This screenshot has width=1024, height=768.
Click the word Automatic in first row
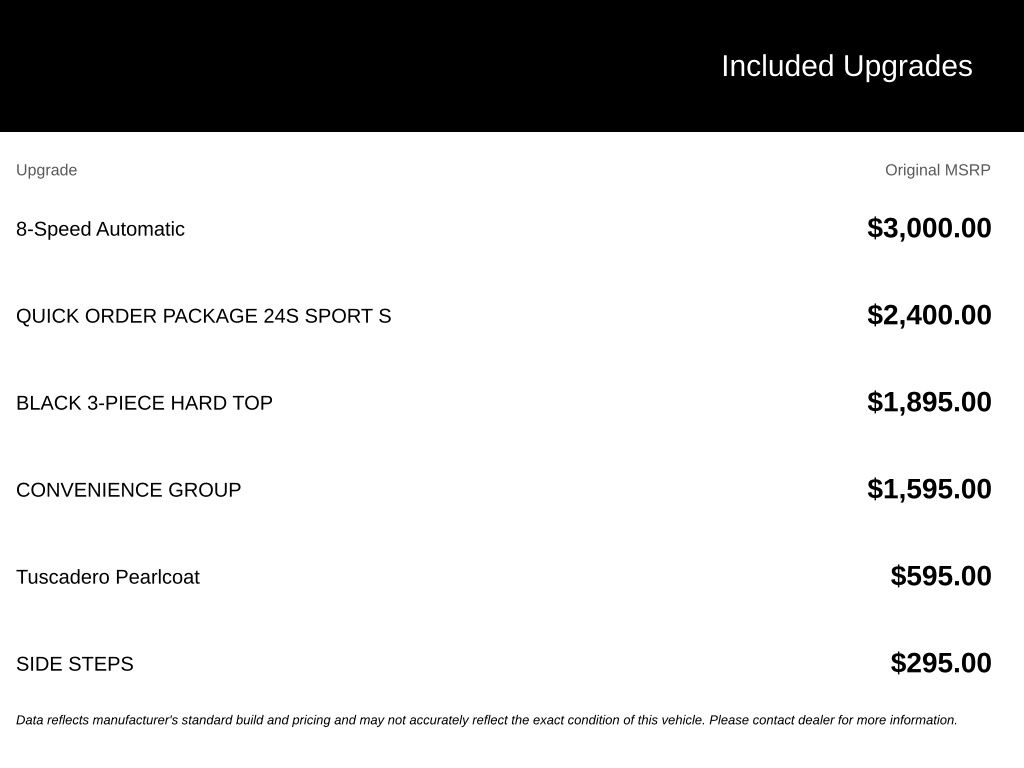pos(140,229)
